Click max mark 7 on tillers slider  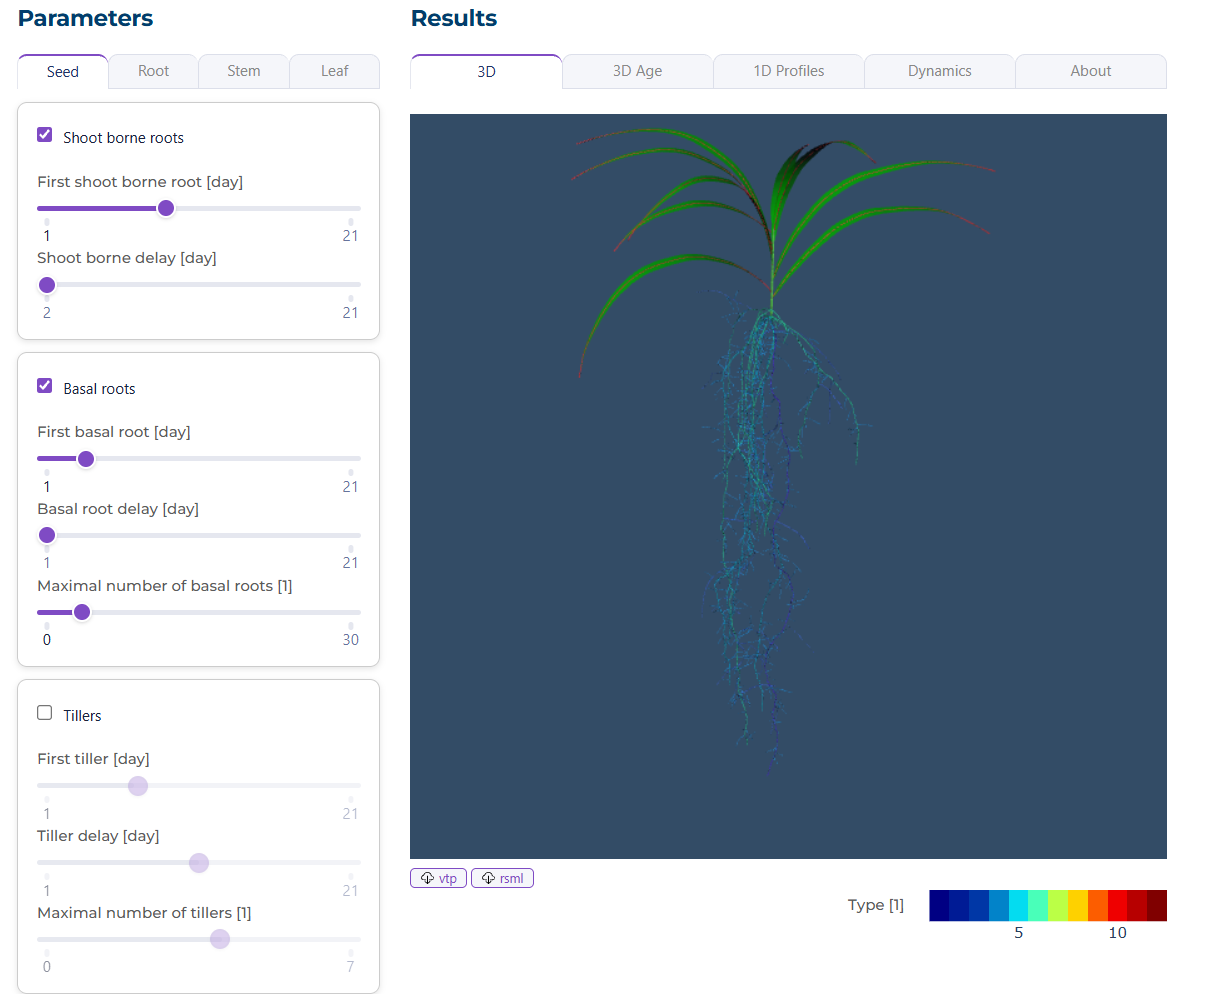(x=350, y=967)
